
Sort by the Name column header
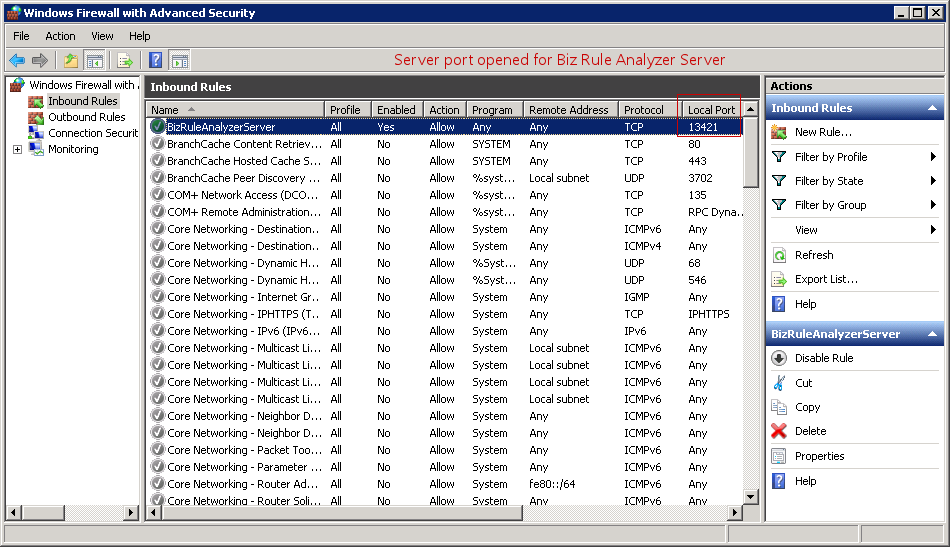click(235, 110)
